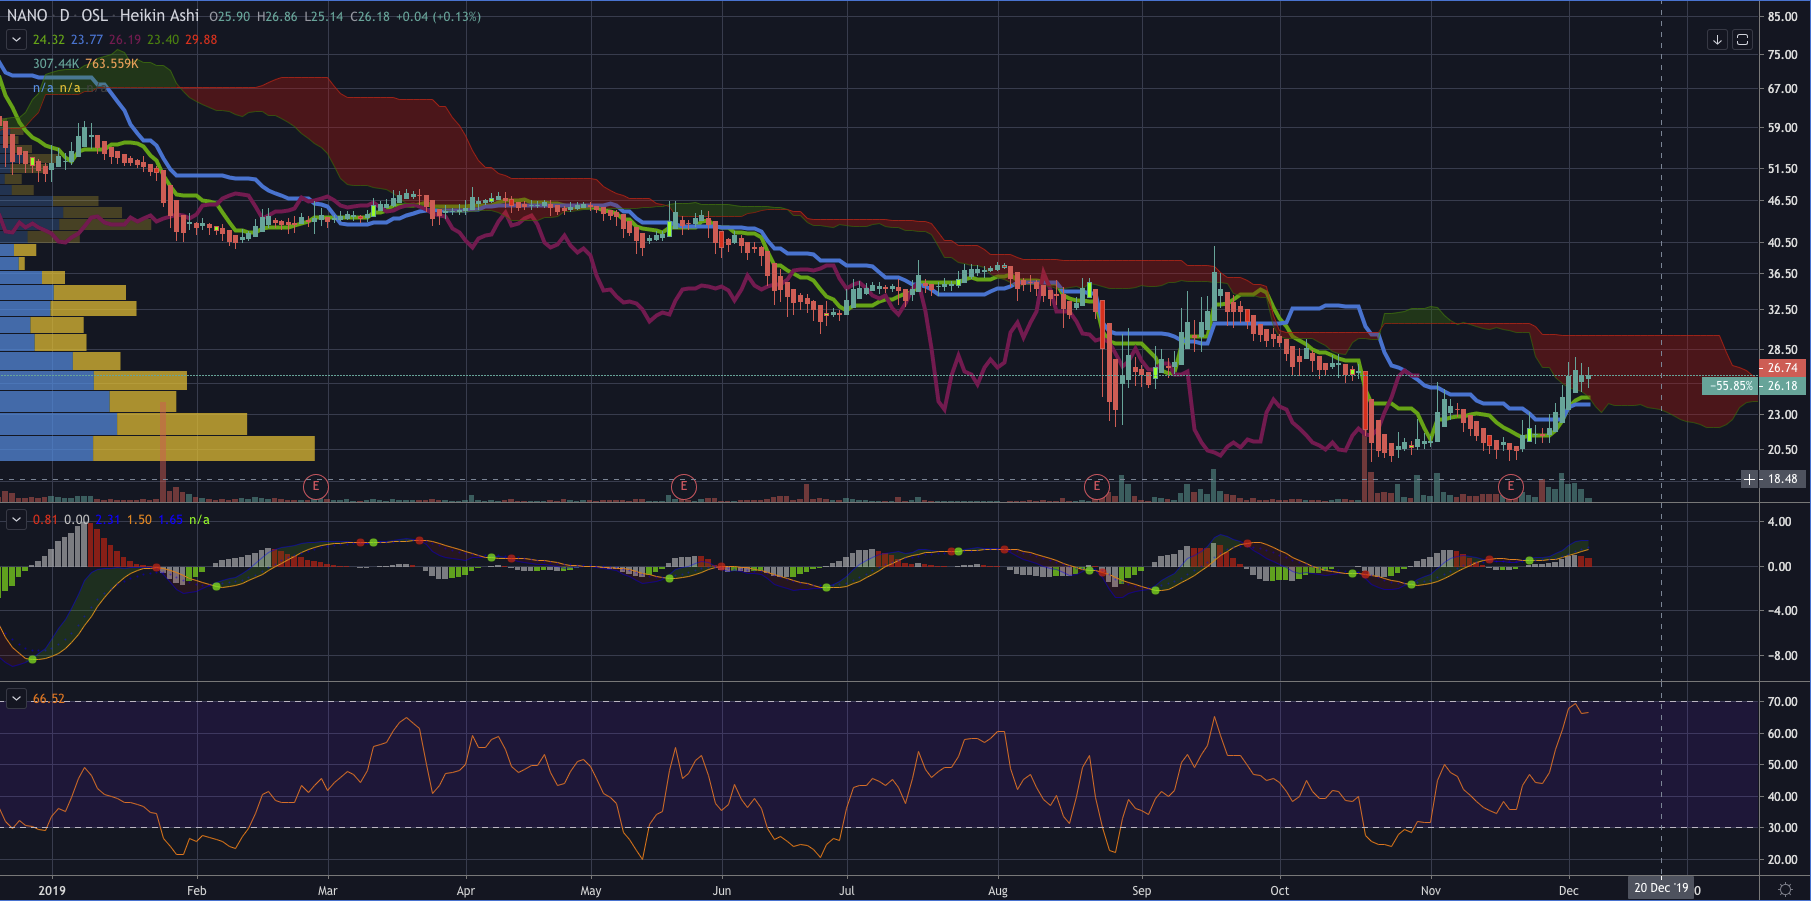Click the NANO symbol name

click(x=27, y=16)
